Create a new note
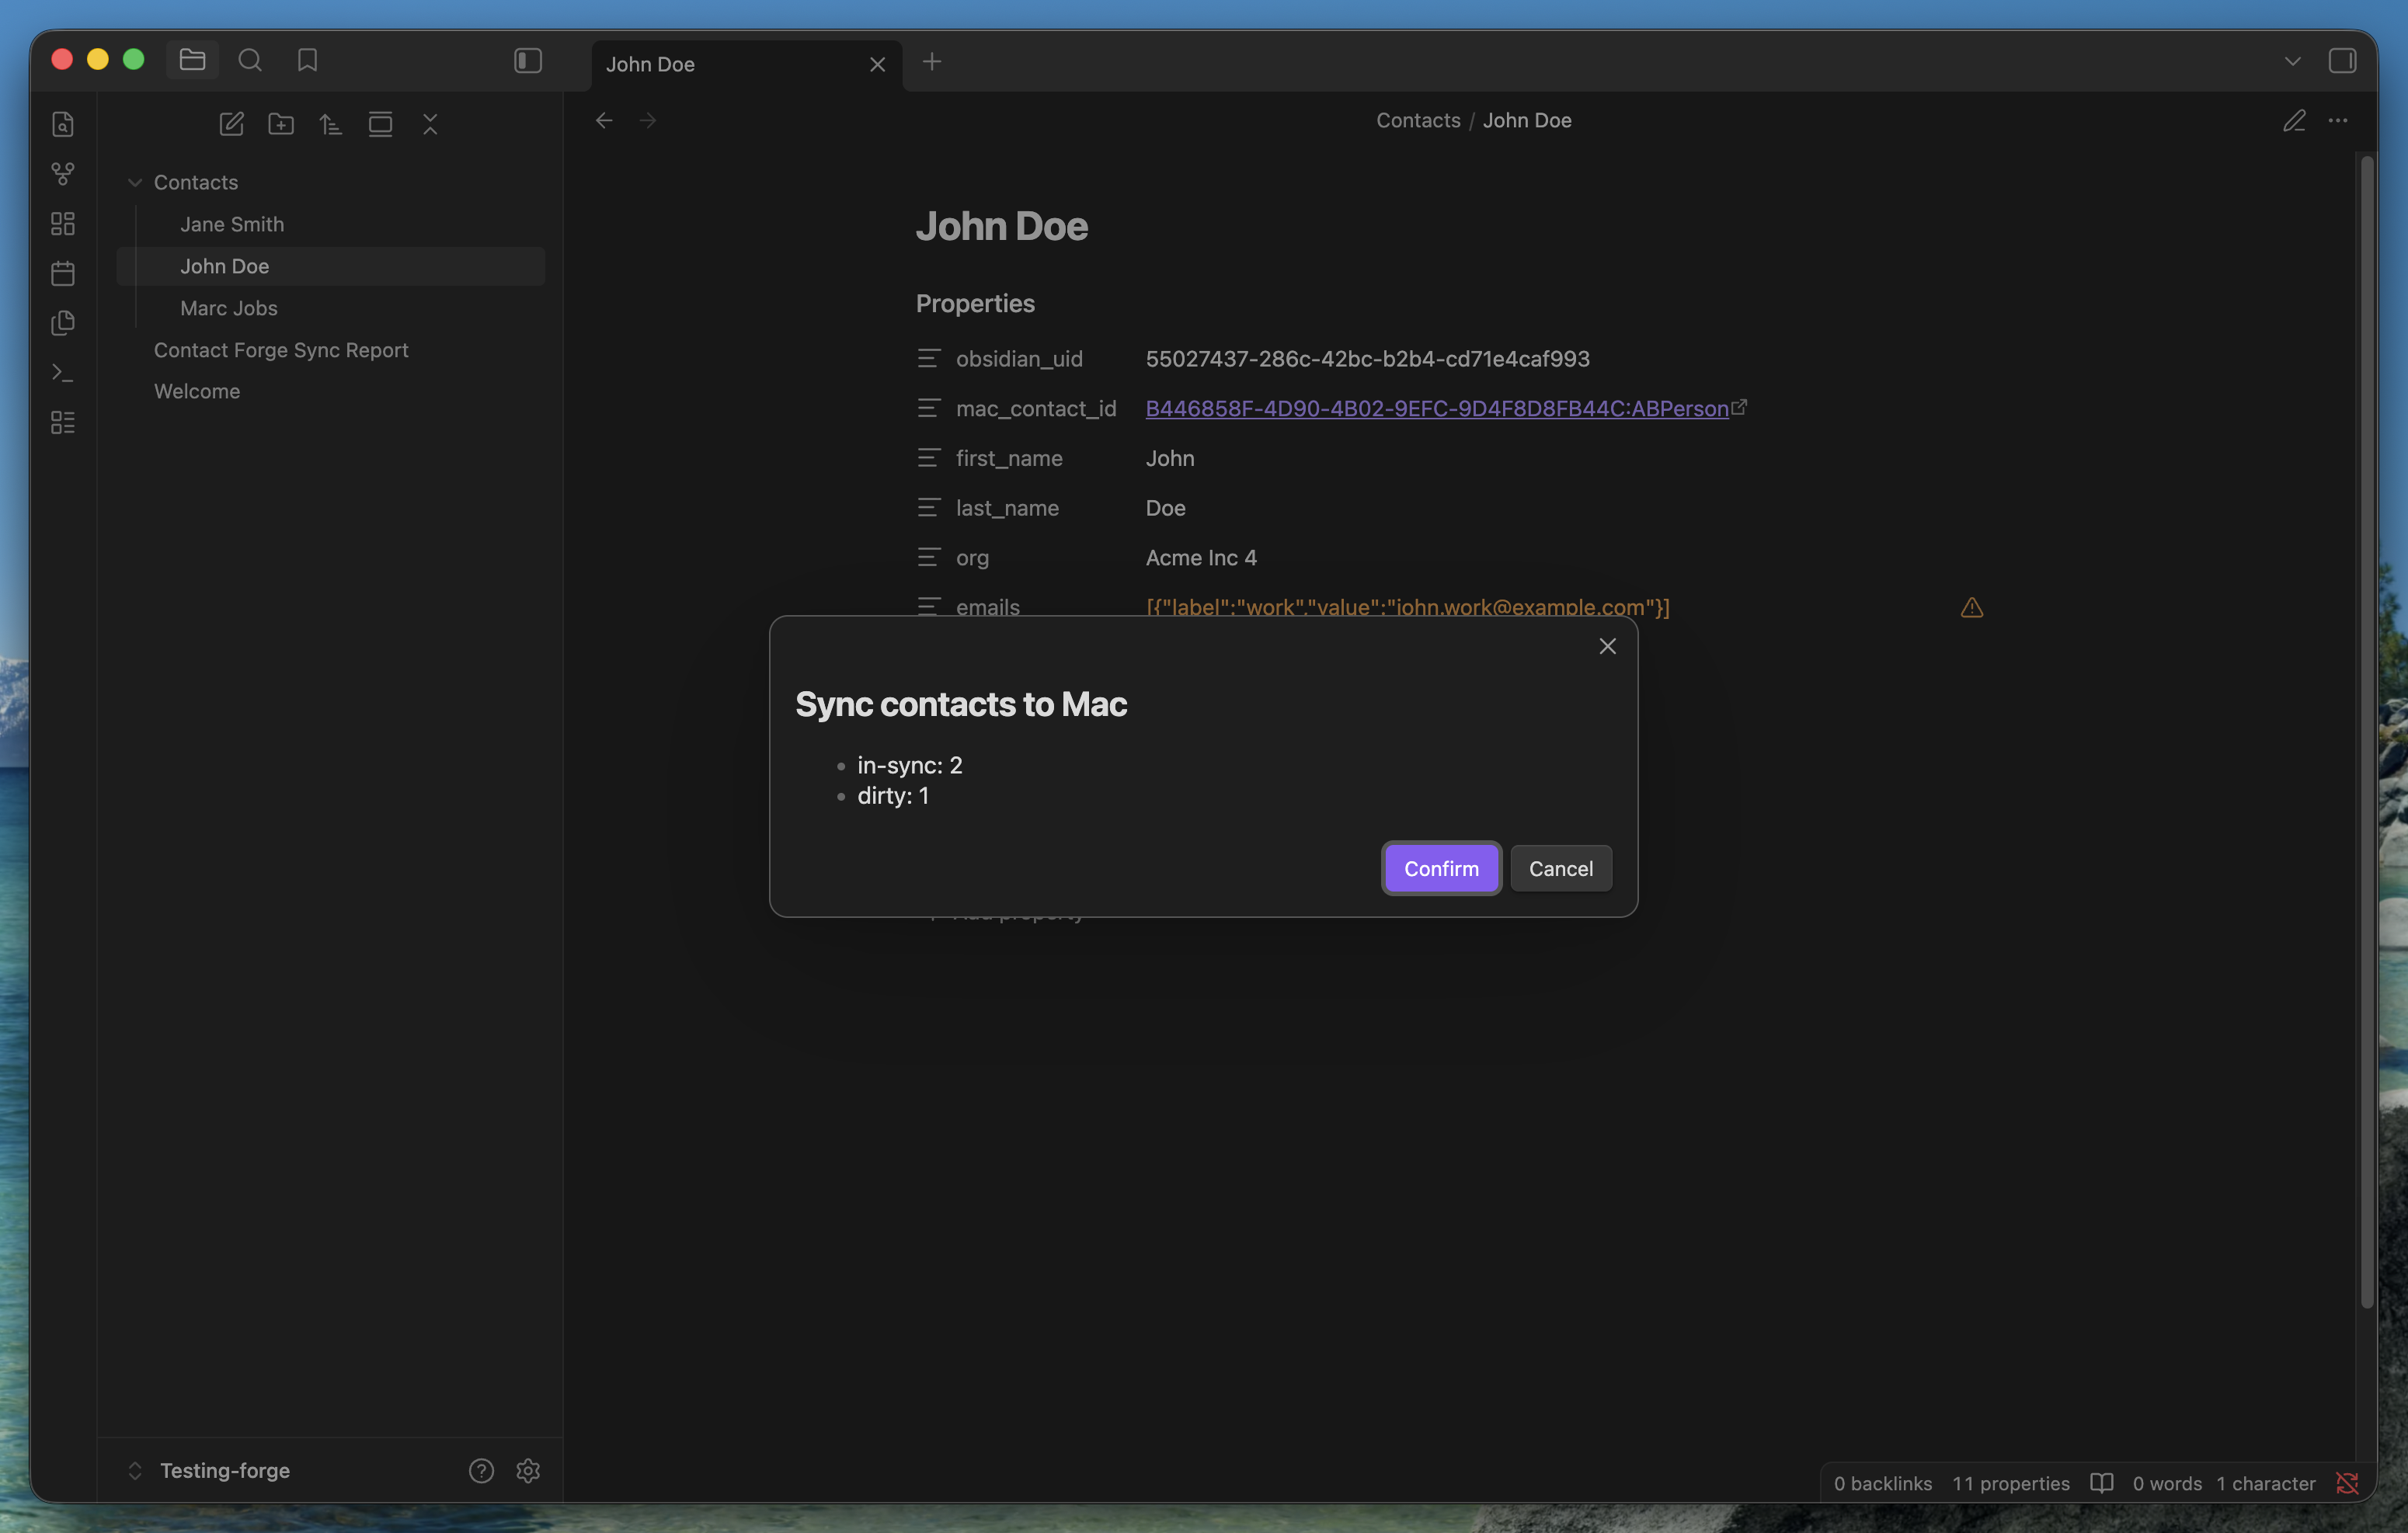 pos(231,124)
